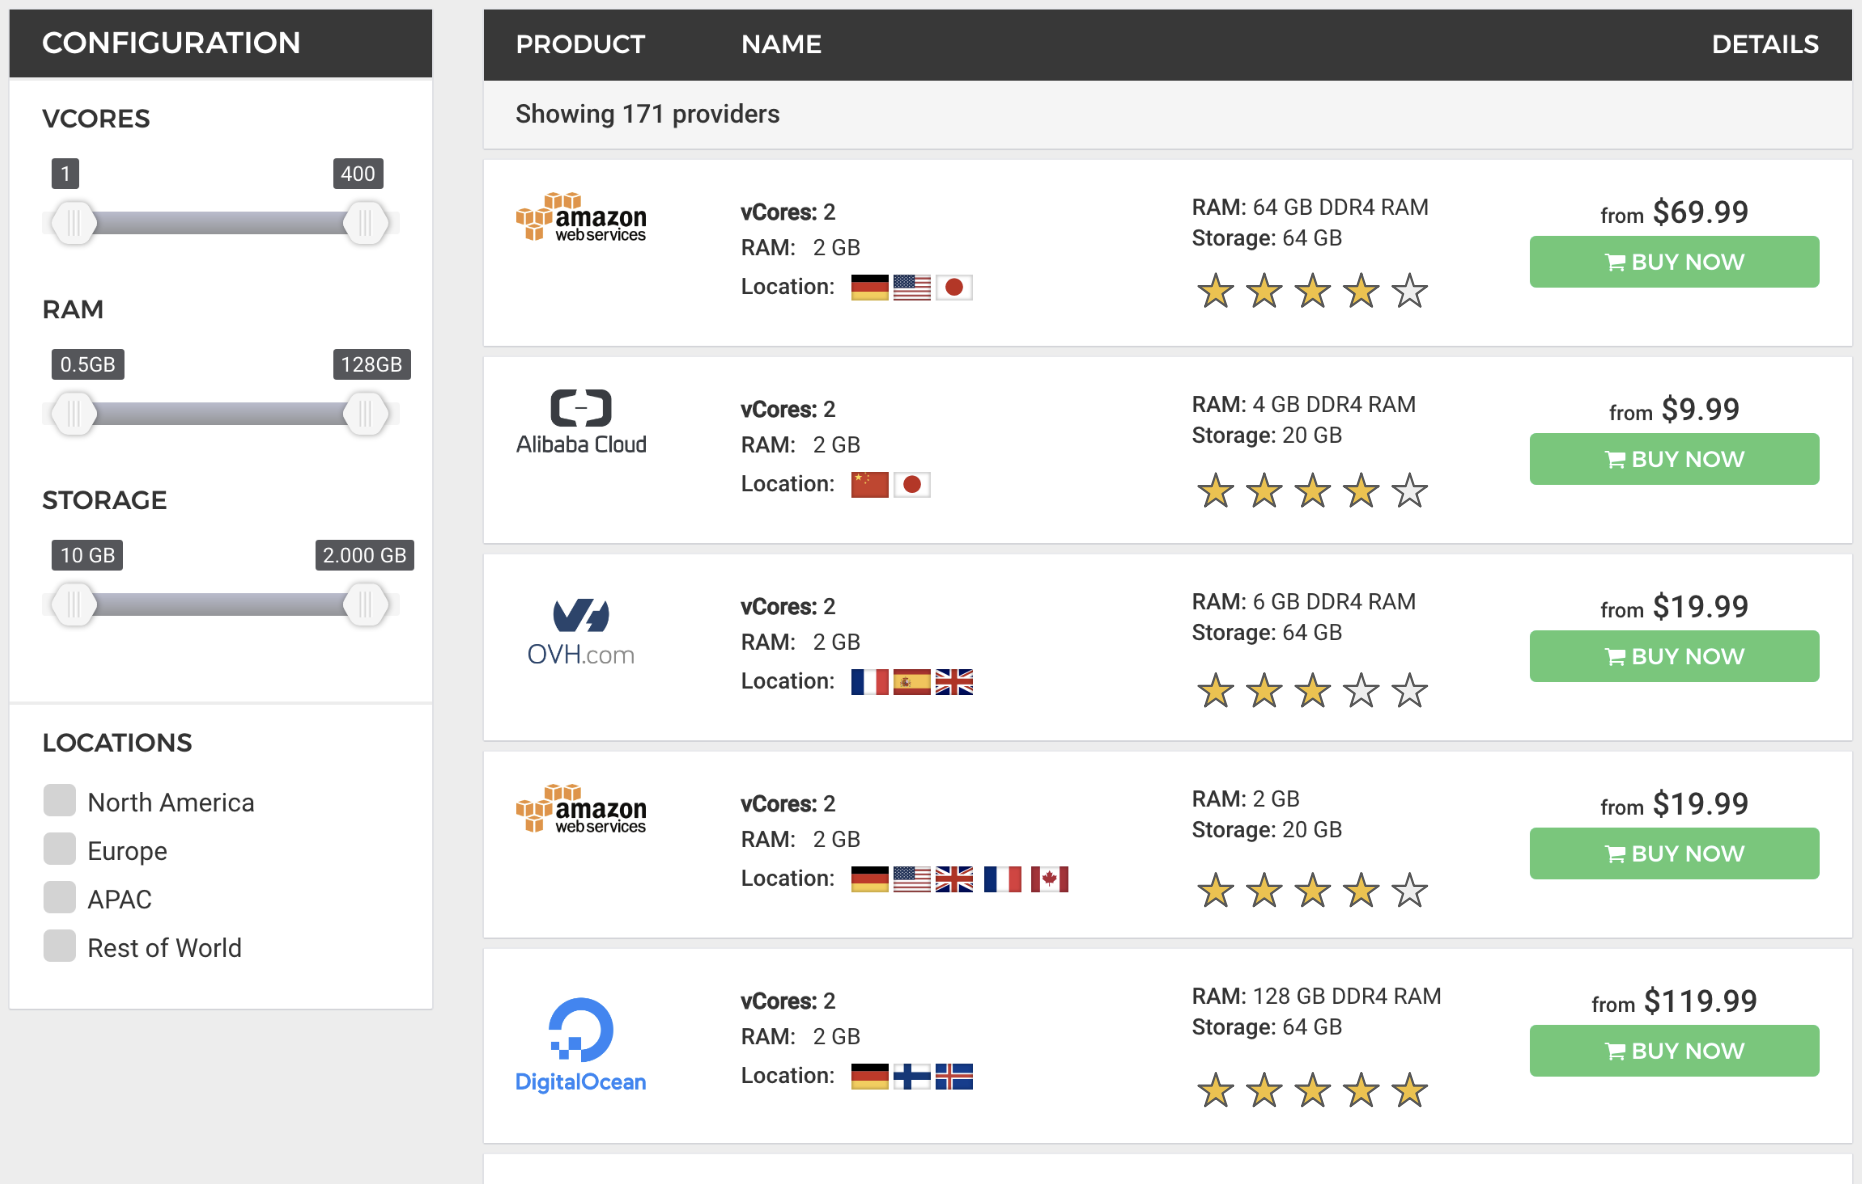Select the Rest of World checkbox

pyautogui.click(x=60, y=946)
